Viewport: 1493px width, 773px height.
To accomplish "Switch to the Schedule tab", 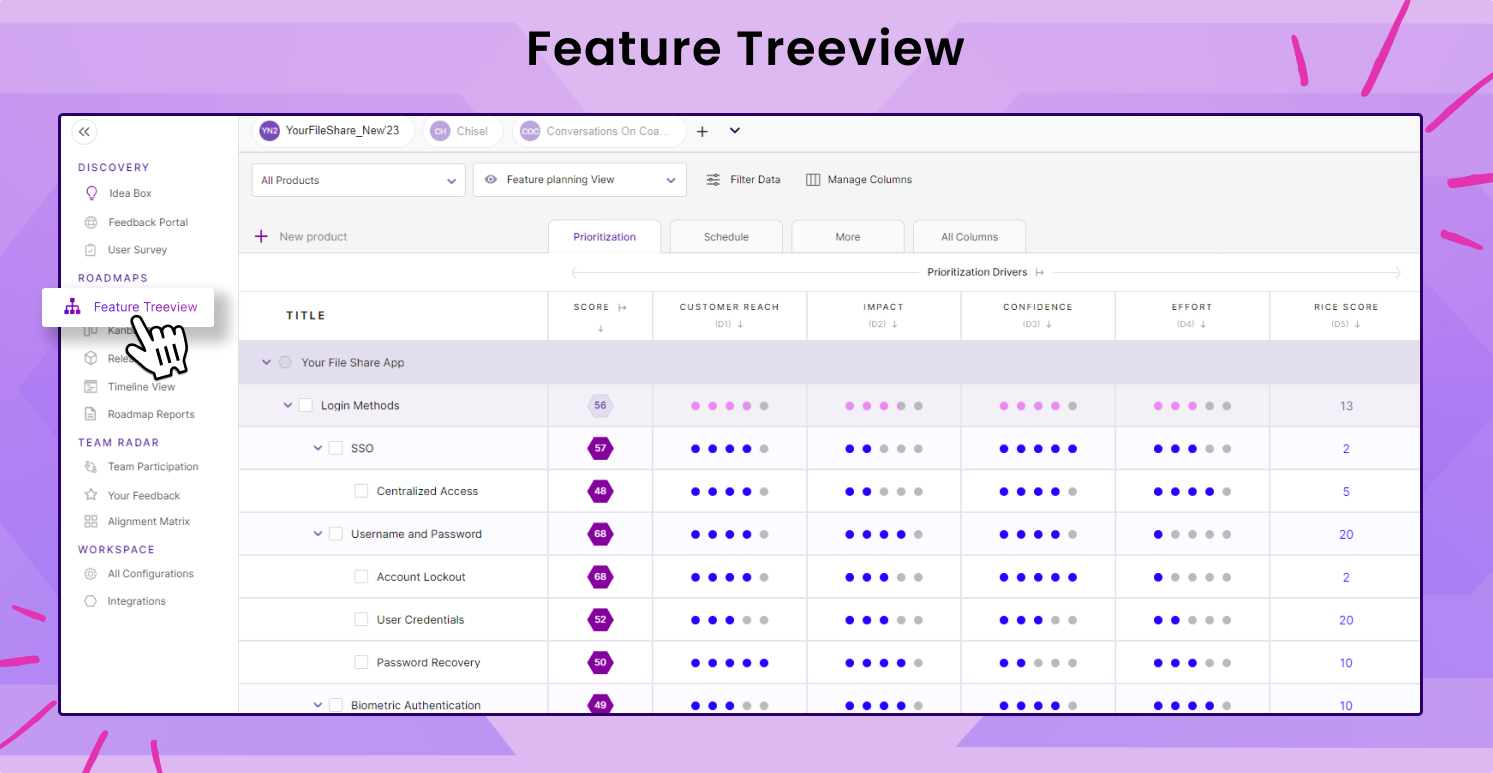I will pos(726,237).
